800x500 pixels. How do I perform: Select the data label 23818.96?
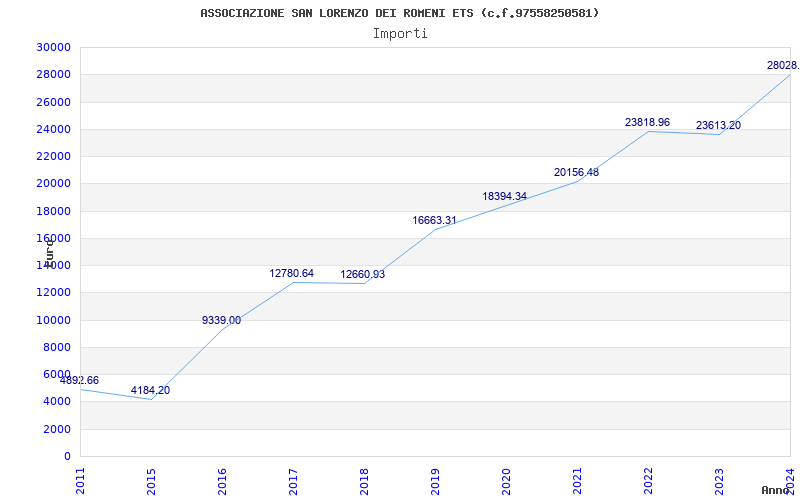(x=647, y=122)
